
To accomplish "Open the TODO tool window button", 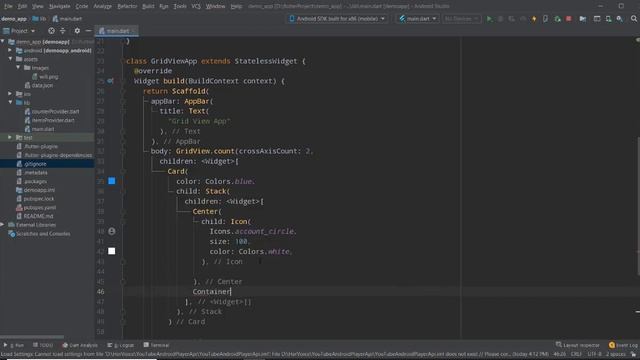I will [43, 345].
